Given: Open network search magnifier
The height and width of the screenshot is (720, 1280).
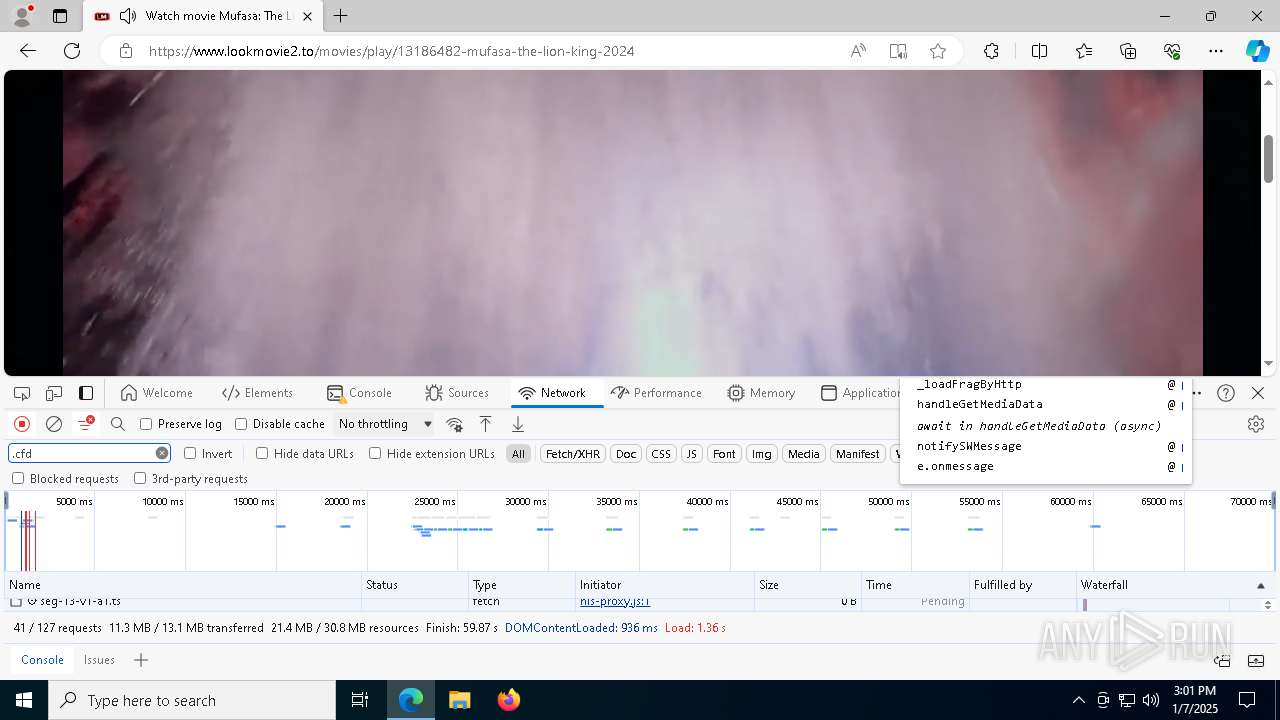Looking at the screenshot, I should [x=118, y=424].
